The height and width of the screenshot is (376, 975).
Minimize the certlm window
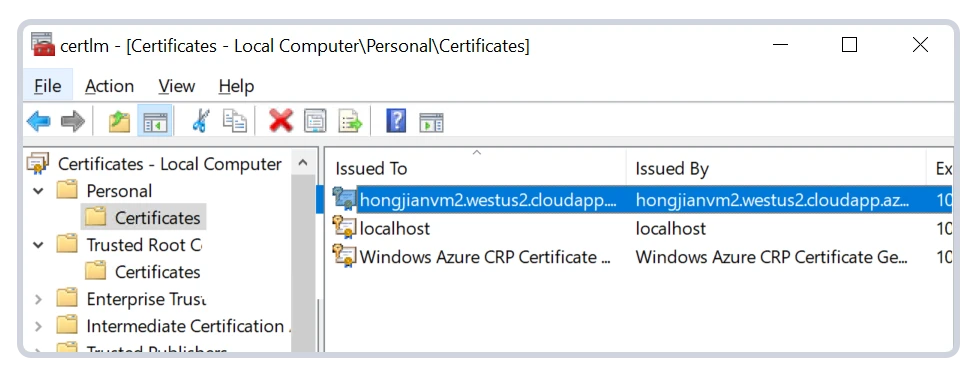pos(781,45)
